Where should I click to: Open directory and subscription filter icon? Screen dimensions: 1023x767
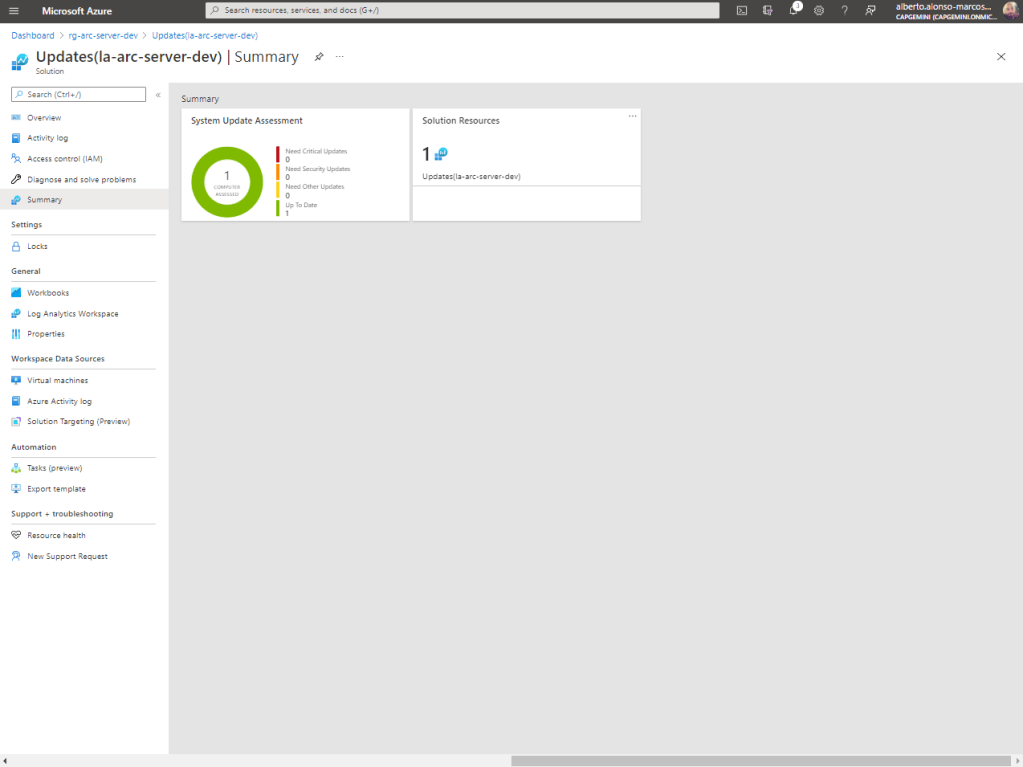pos(768,10)
